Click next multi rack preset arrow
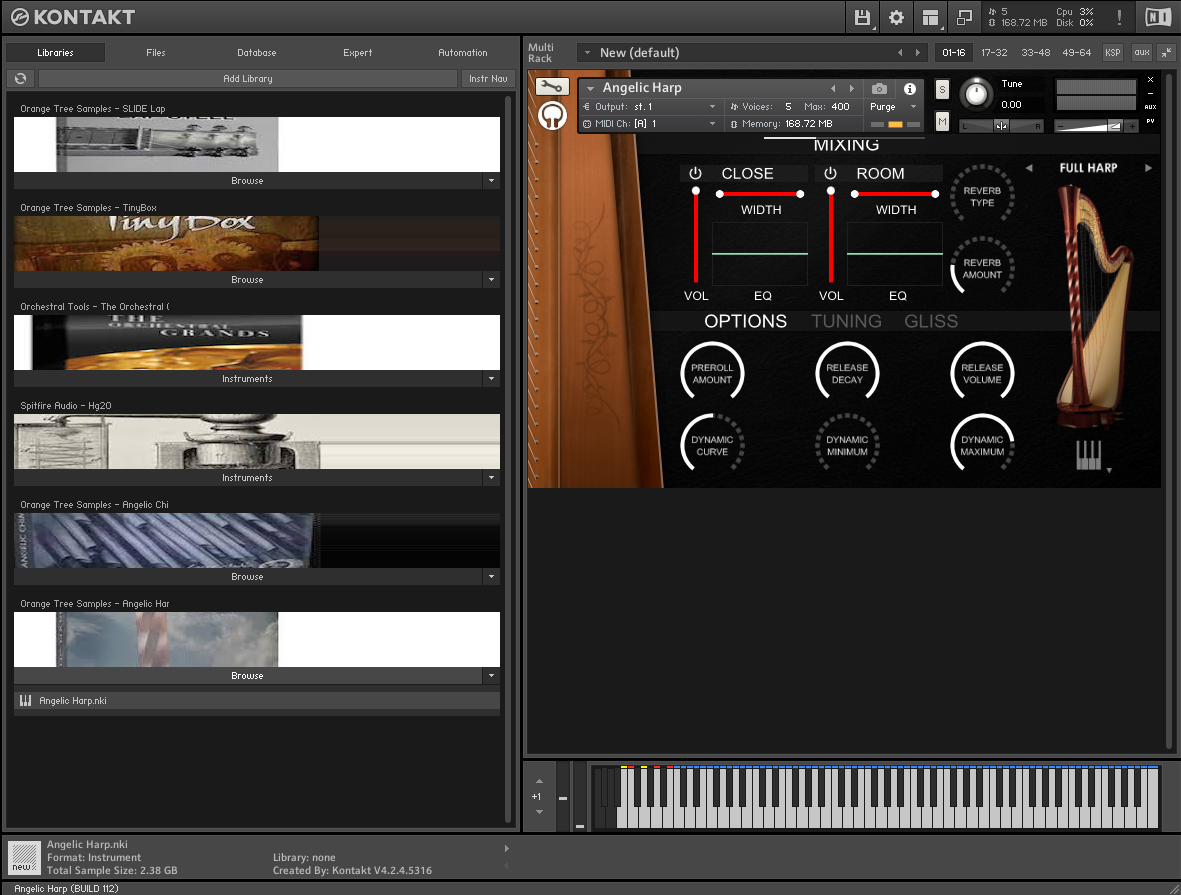This screenshot has width=1181, height=895. (917, 53)
